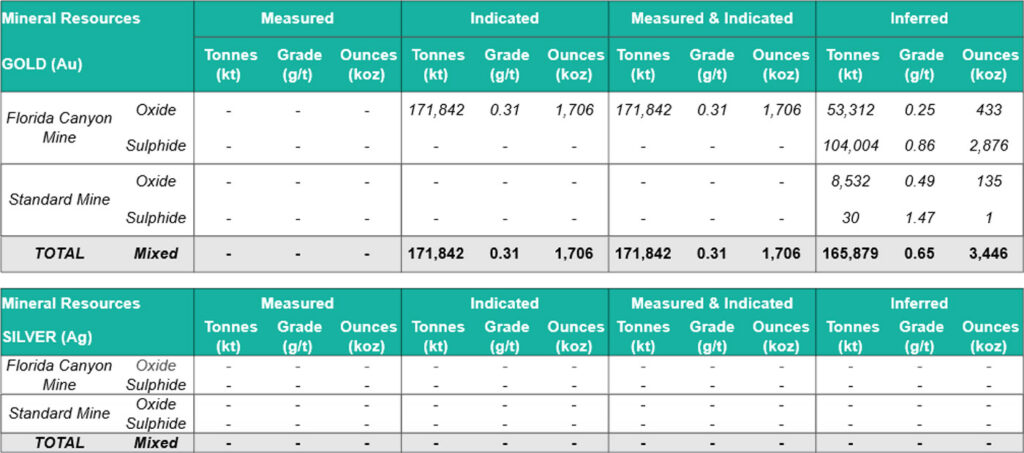Click the Inferred sulphide ounces value 2,876
Screen dimensions: 1024x453
click(x=990, y=146)
